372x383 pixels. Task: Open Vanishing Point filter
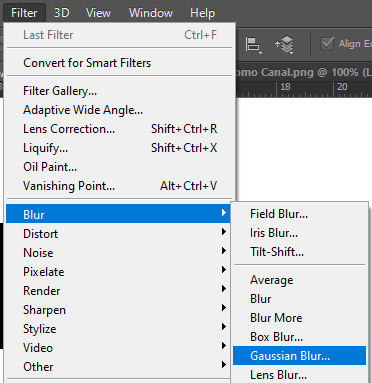pos(119,186)
